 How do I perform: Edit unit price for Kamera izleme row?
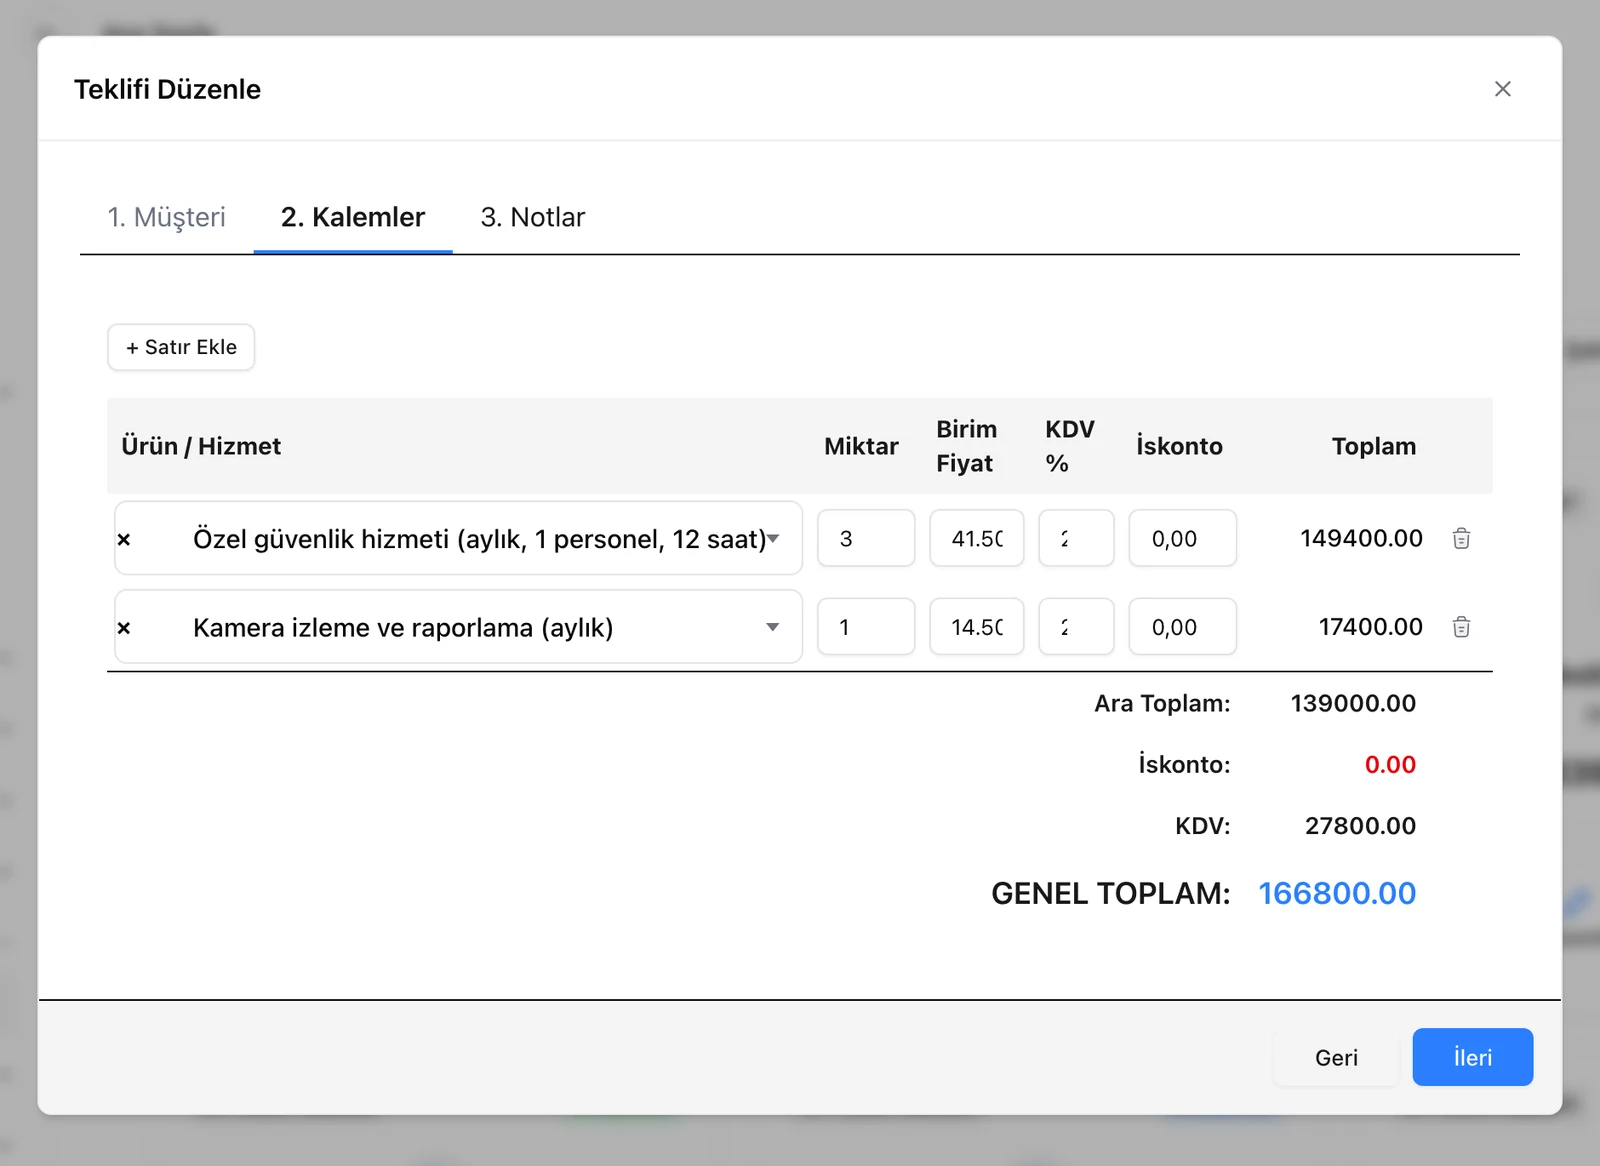pyautogui.click(x=977, y=627)
